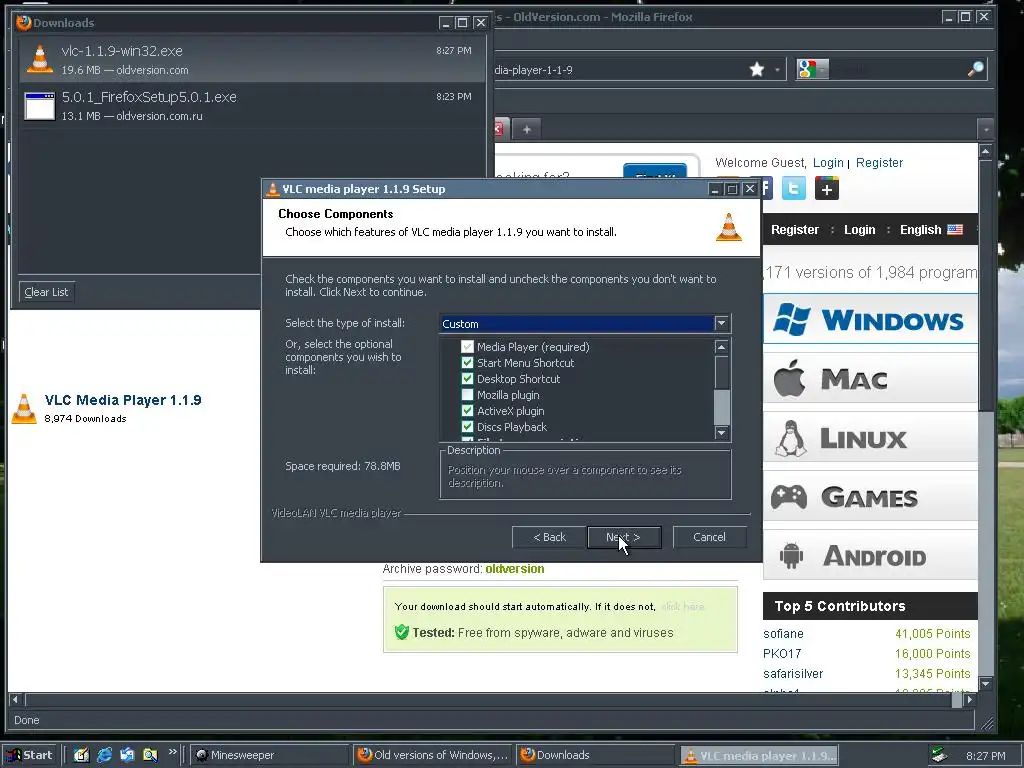Click Back in the VLC setup
Screen dimensions: 1024x768
(549, 537)
